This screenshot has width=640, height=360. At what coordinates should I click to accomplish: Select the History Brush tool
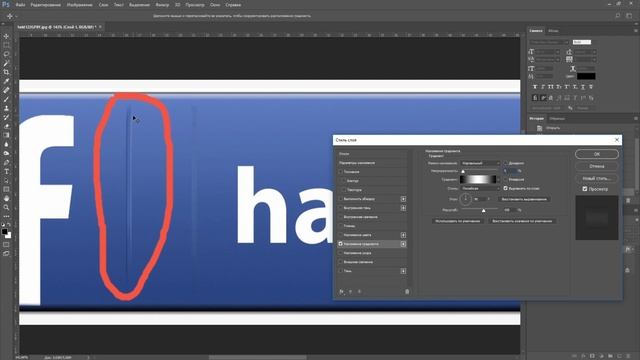(6, 117)
